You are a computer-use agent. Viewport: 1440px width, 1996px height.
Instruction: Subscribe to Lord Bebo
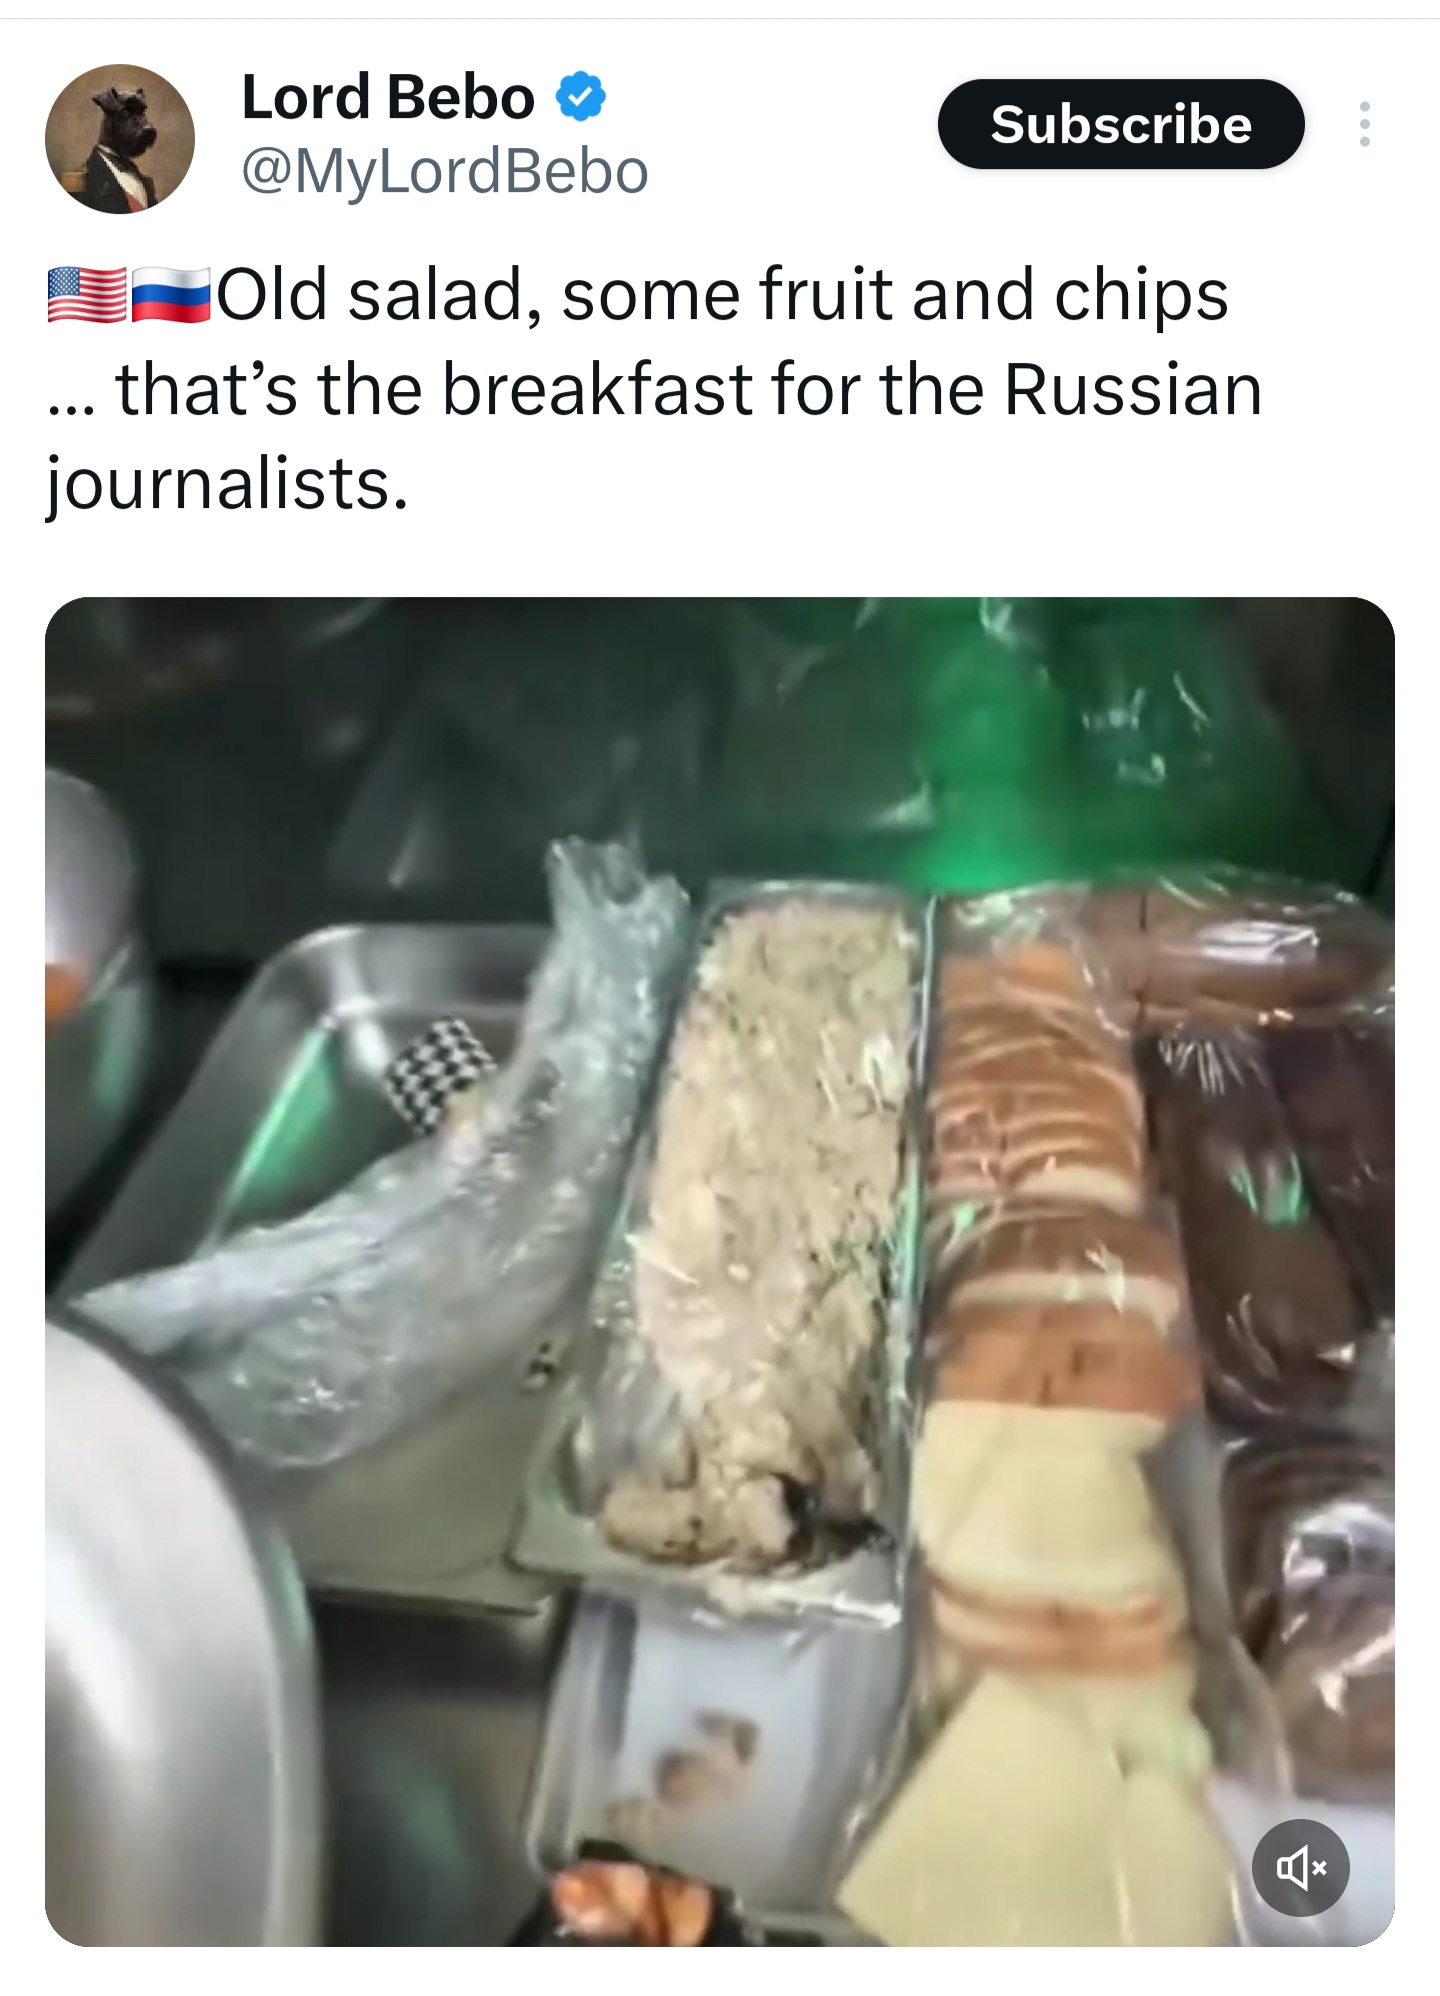[x=1121, y=124]
